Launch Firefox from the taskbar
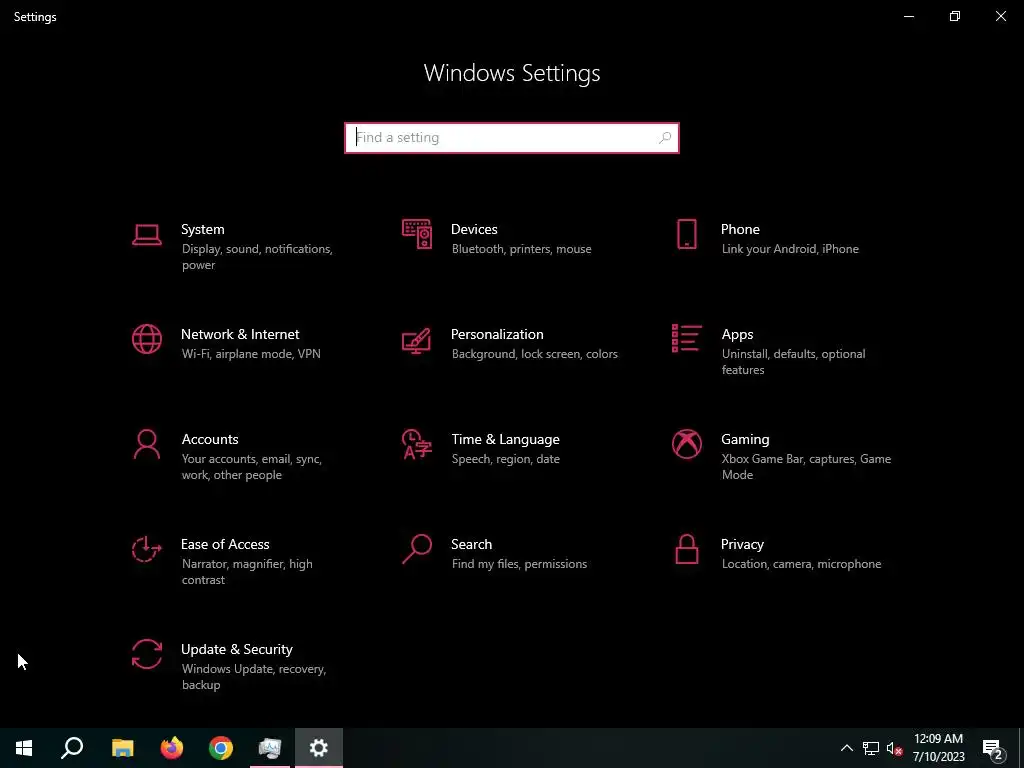 tap(172, 748)
